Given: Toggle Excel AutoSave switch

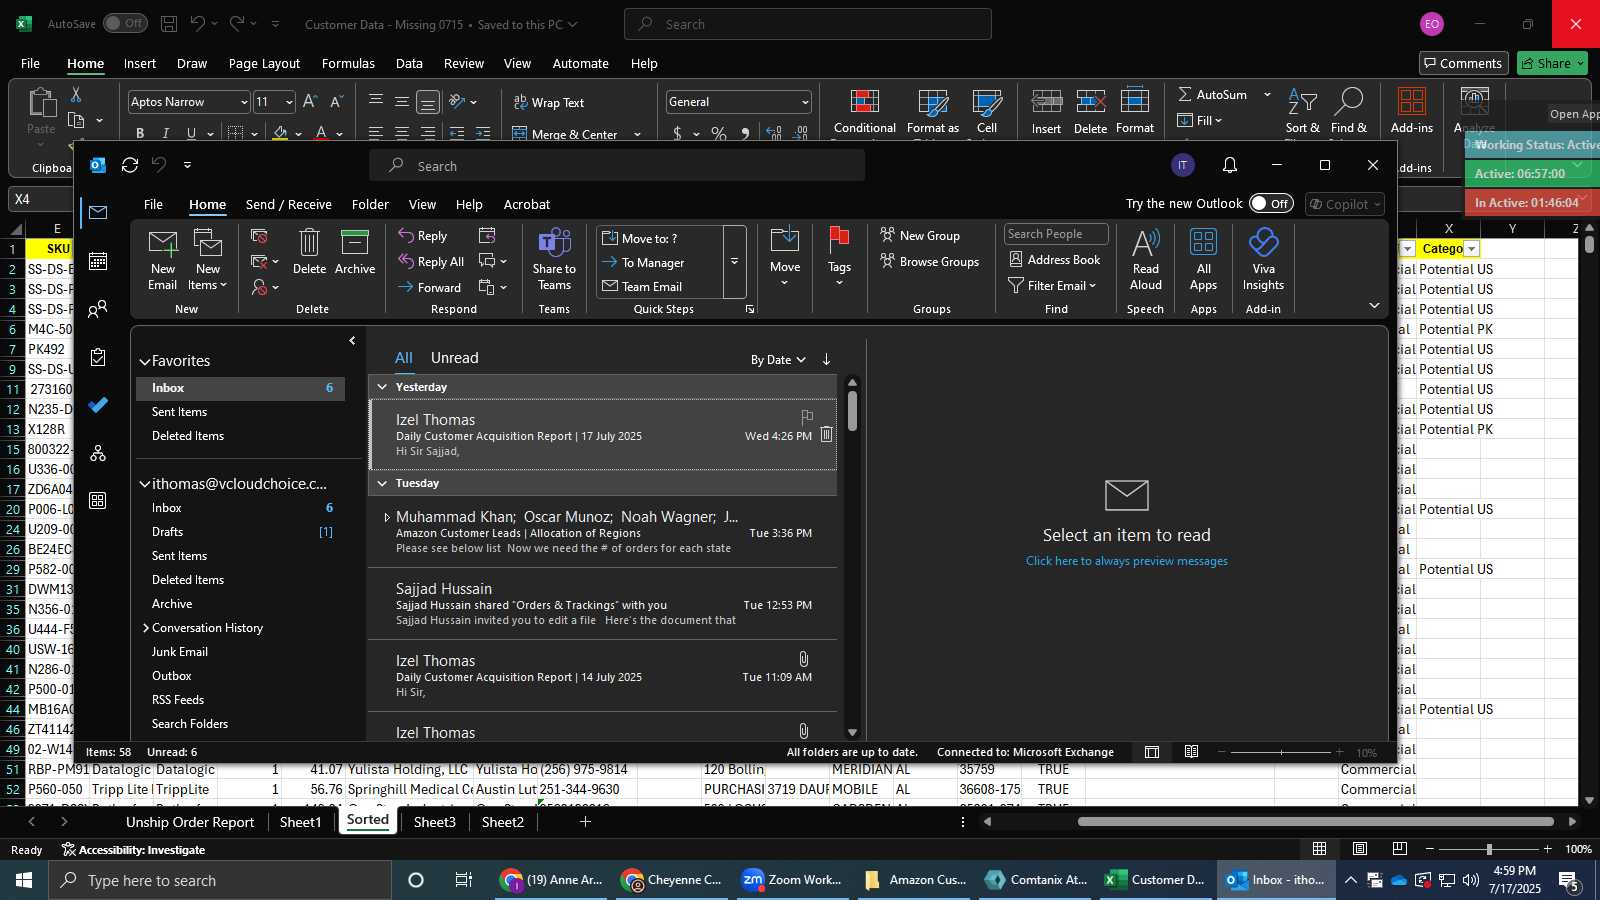Looking at the screenshot, I should [125, 23].
